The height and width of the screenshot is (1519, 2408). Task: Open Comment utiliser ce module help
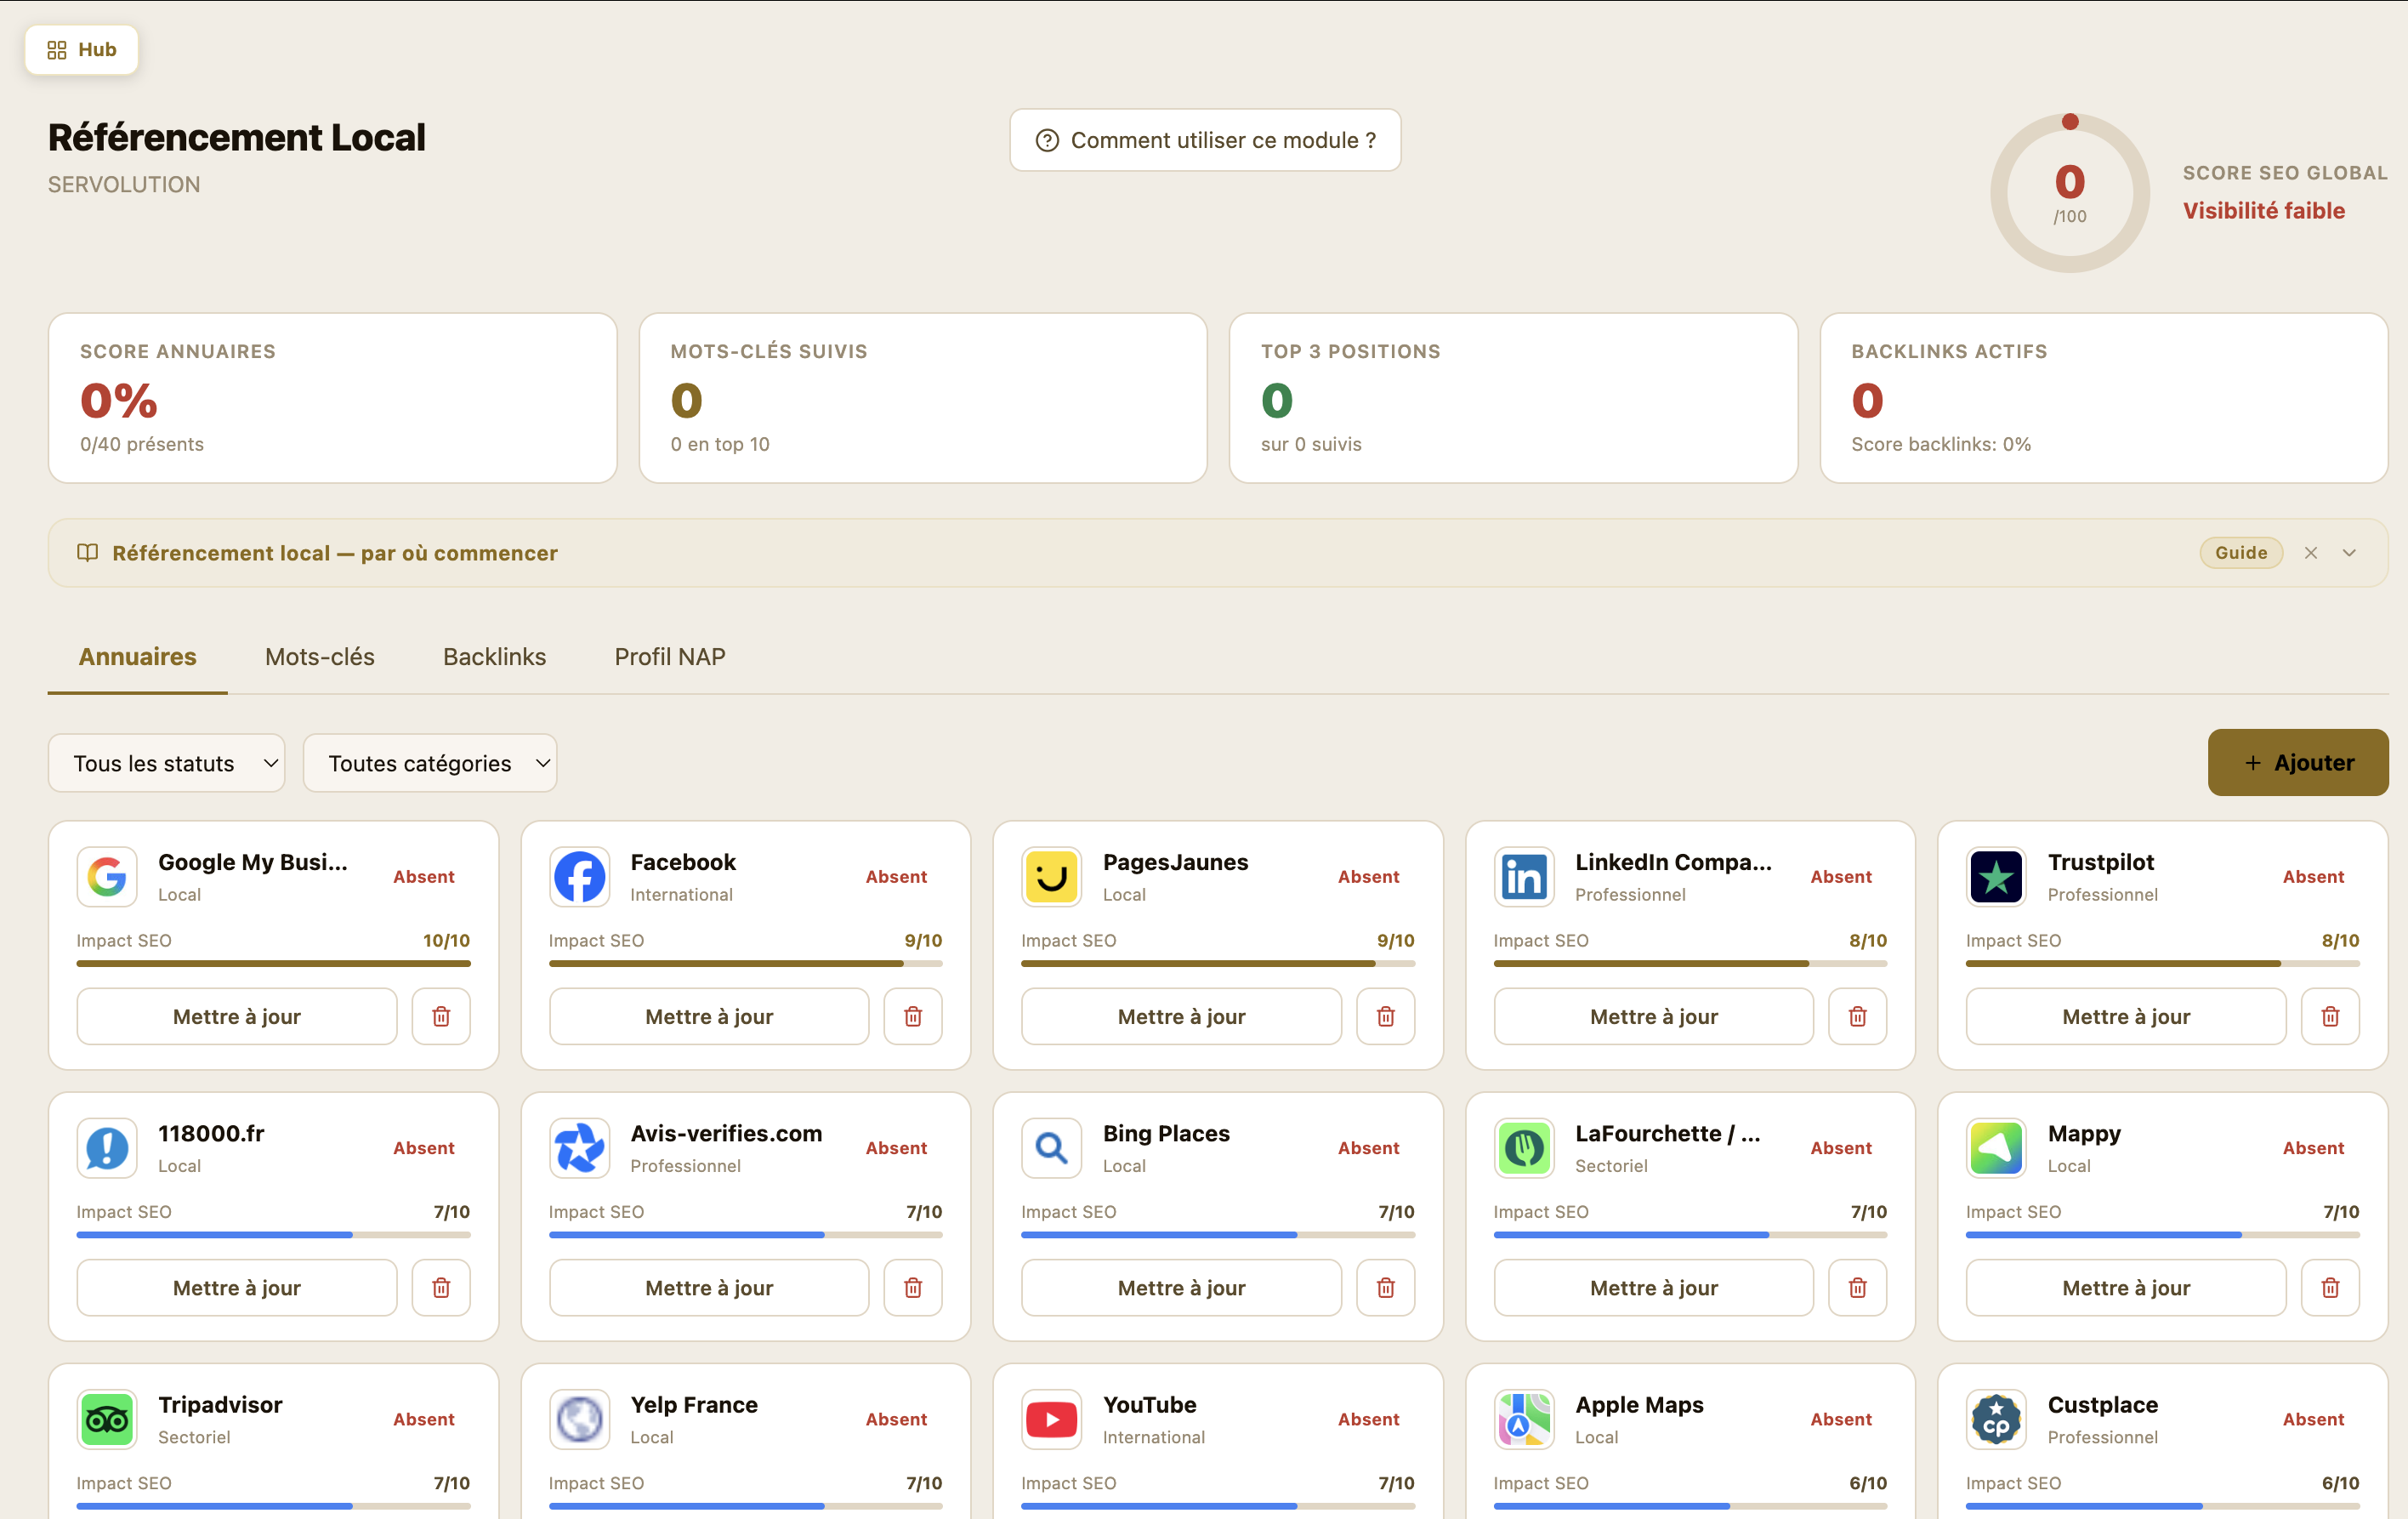tap(1204, 140)
